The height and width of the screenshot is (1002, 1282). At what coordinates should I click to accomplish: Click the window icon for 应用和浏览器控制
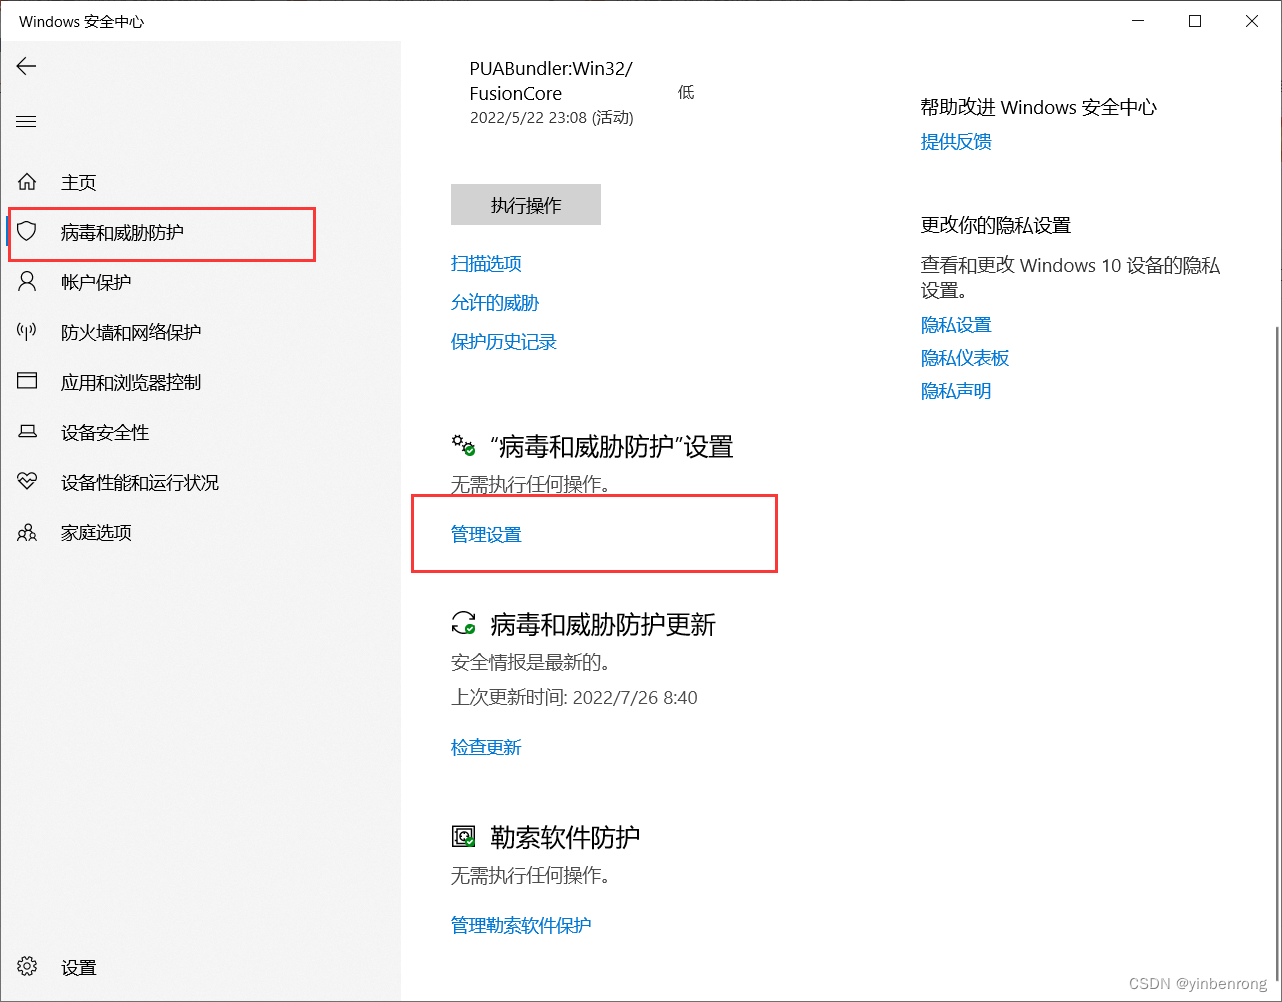click(x=27, y=382)
